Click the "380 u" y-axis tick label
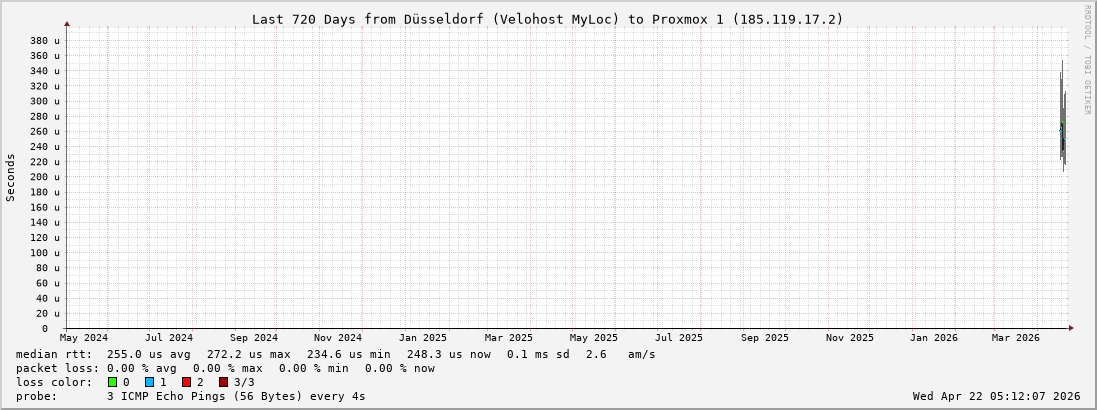Viewport: 1097px width, 410px height. click(44, 41)
